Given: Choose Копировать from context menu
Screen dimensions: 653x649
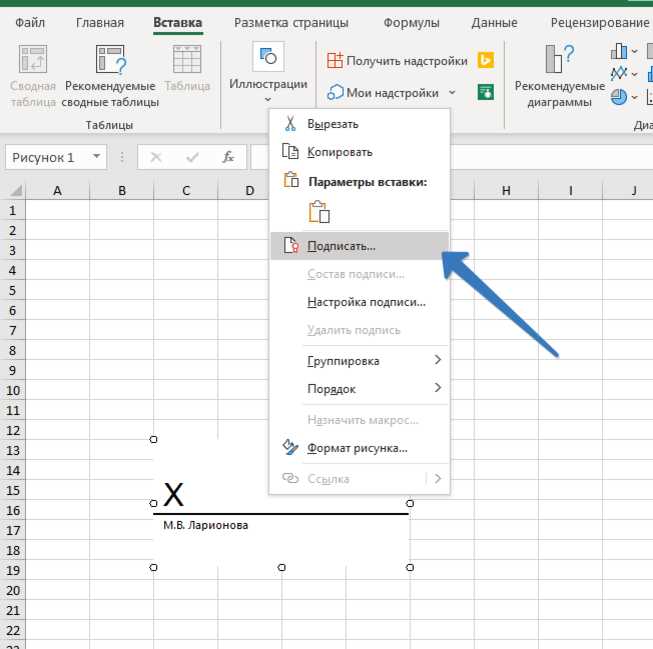Looking at the screenshot, I should click(359, 152).
